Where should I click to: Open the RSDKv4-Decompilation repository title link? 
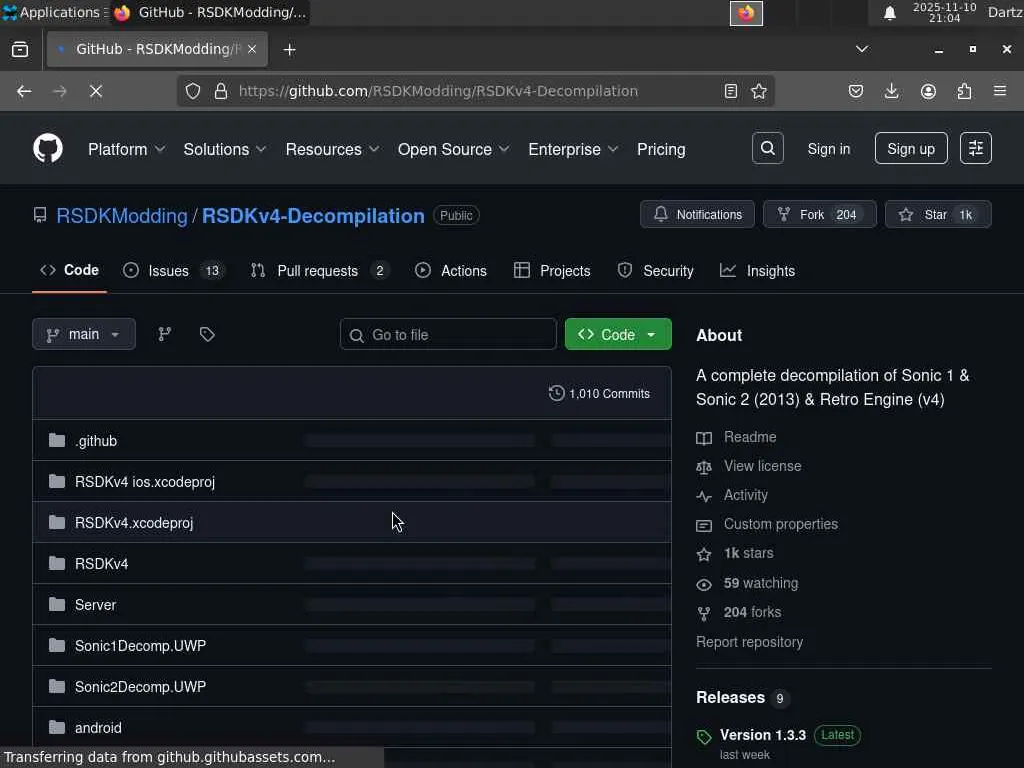point(313,216)
